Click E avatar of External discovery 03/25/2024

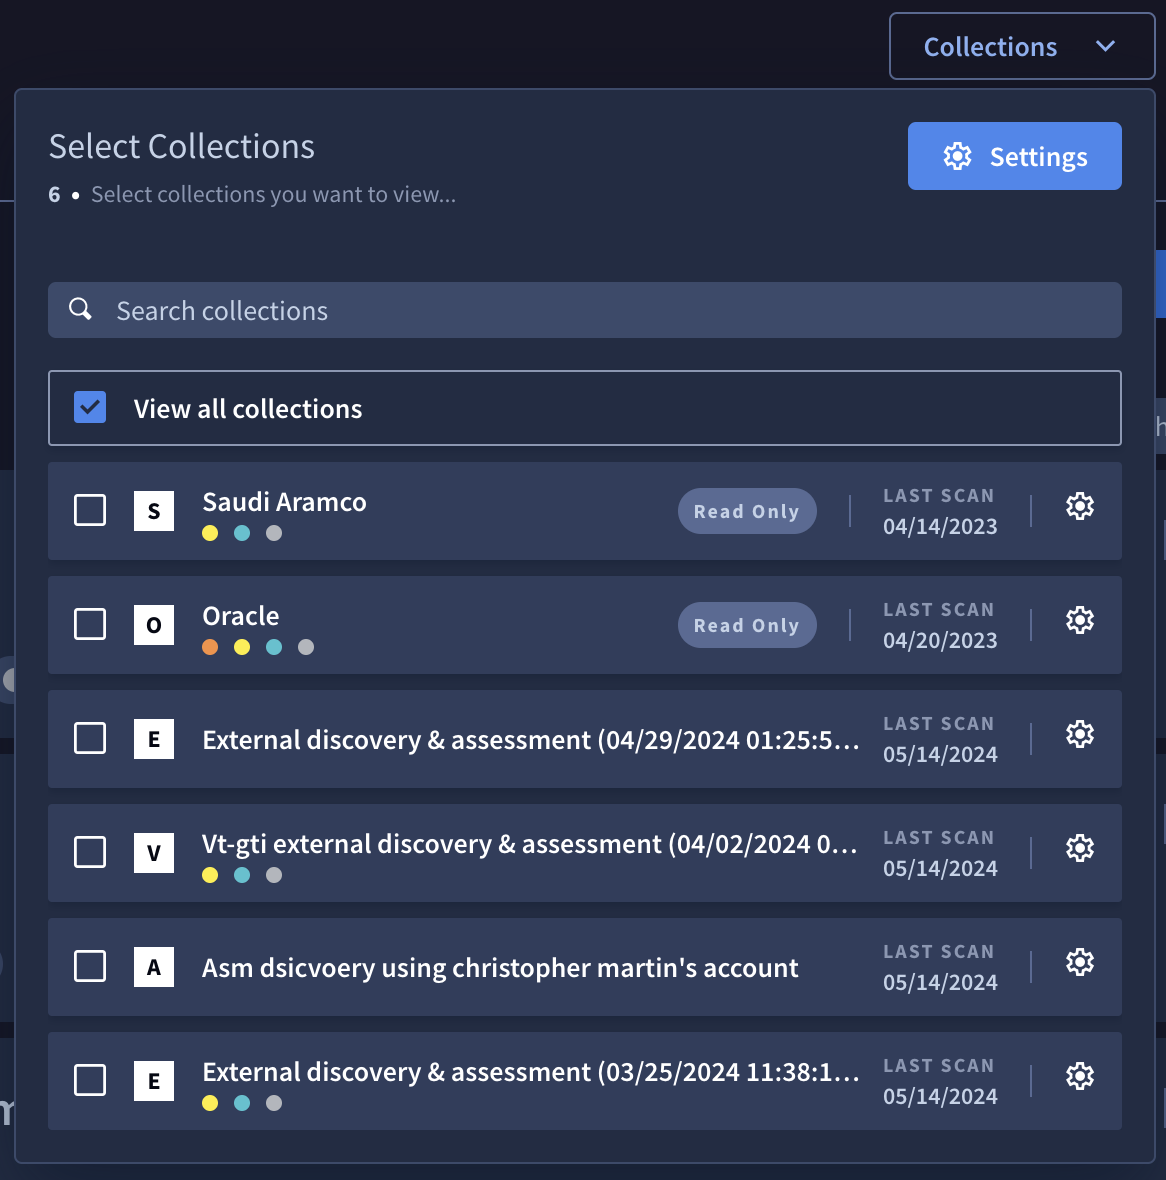(154, 1081)
